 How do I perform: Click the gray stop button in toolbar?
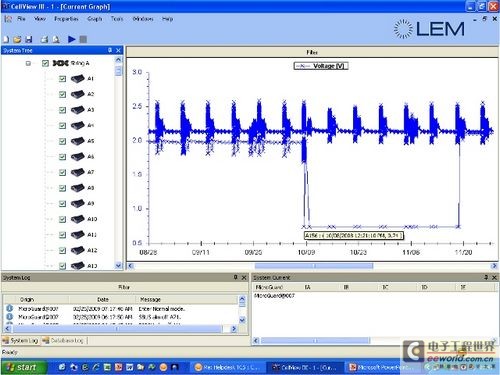[x=83, y=39]
